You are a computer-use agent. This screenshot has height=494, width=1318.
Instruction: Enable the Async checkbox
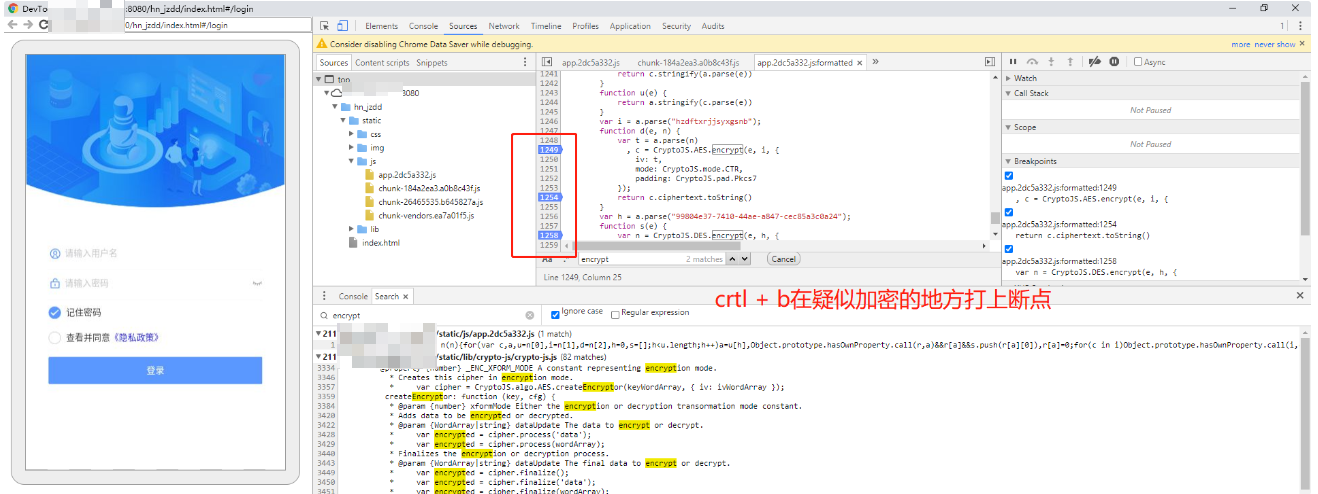[x=1138, y=62]
